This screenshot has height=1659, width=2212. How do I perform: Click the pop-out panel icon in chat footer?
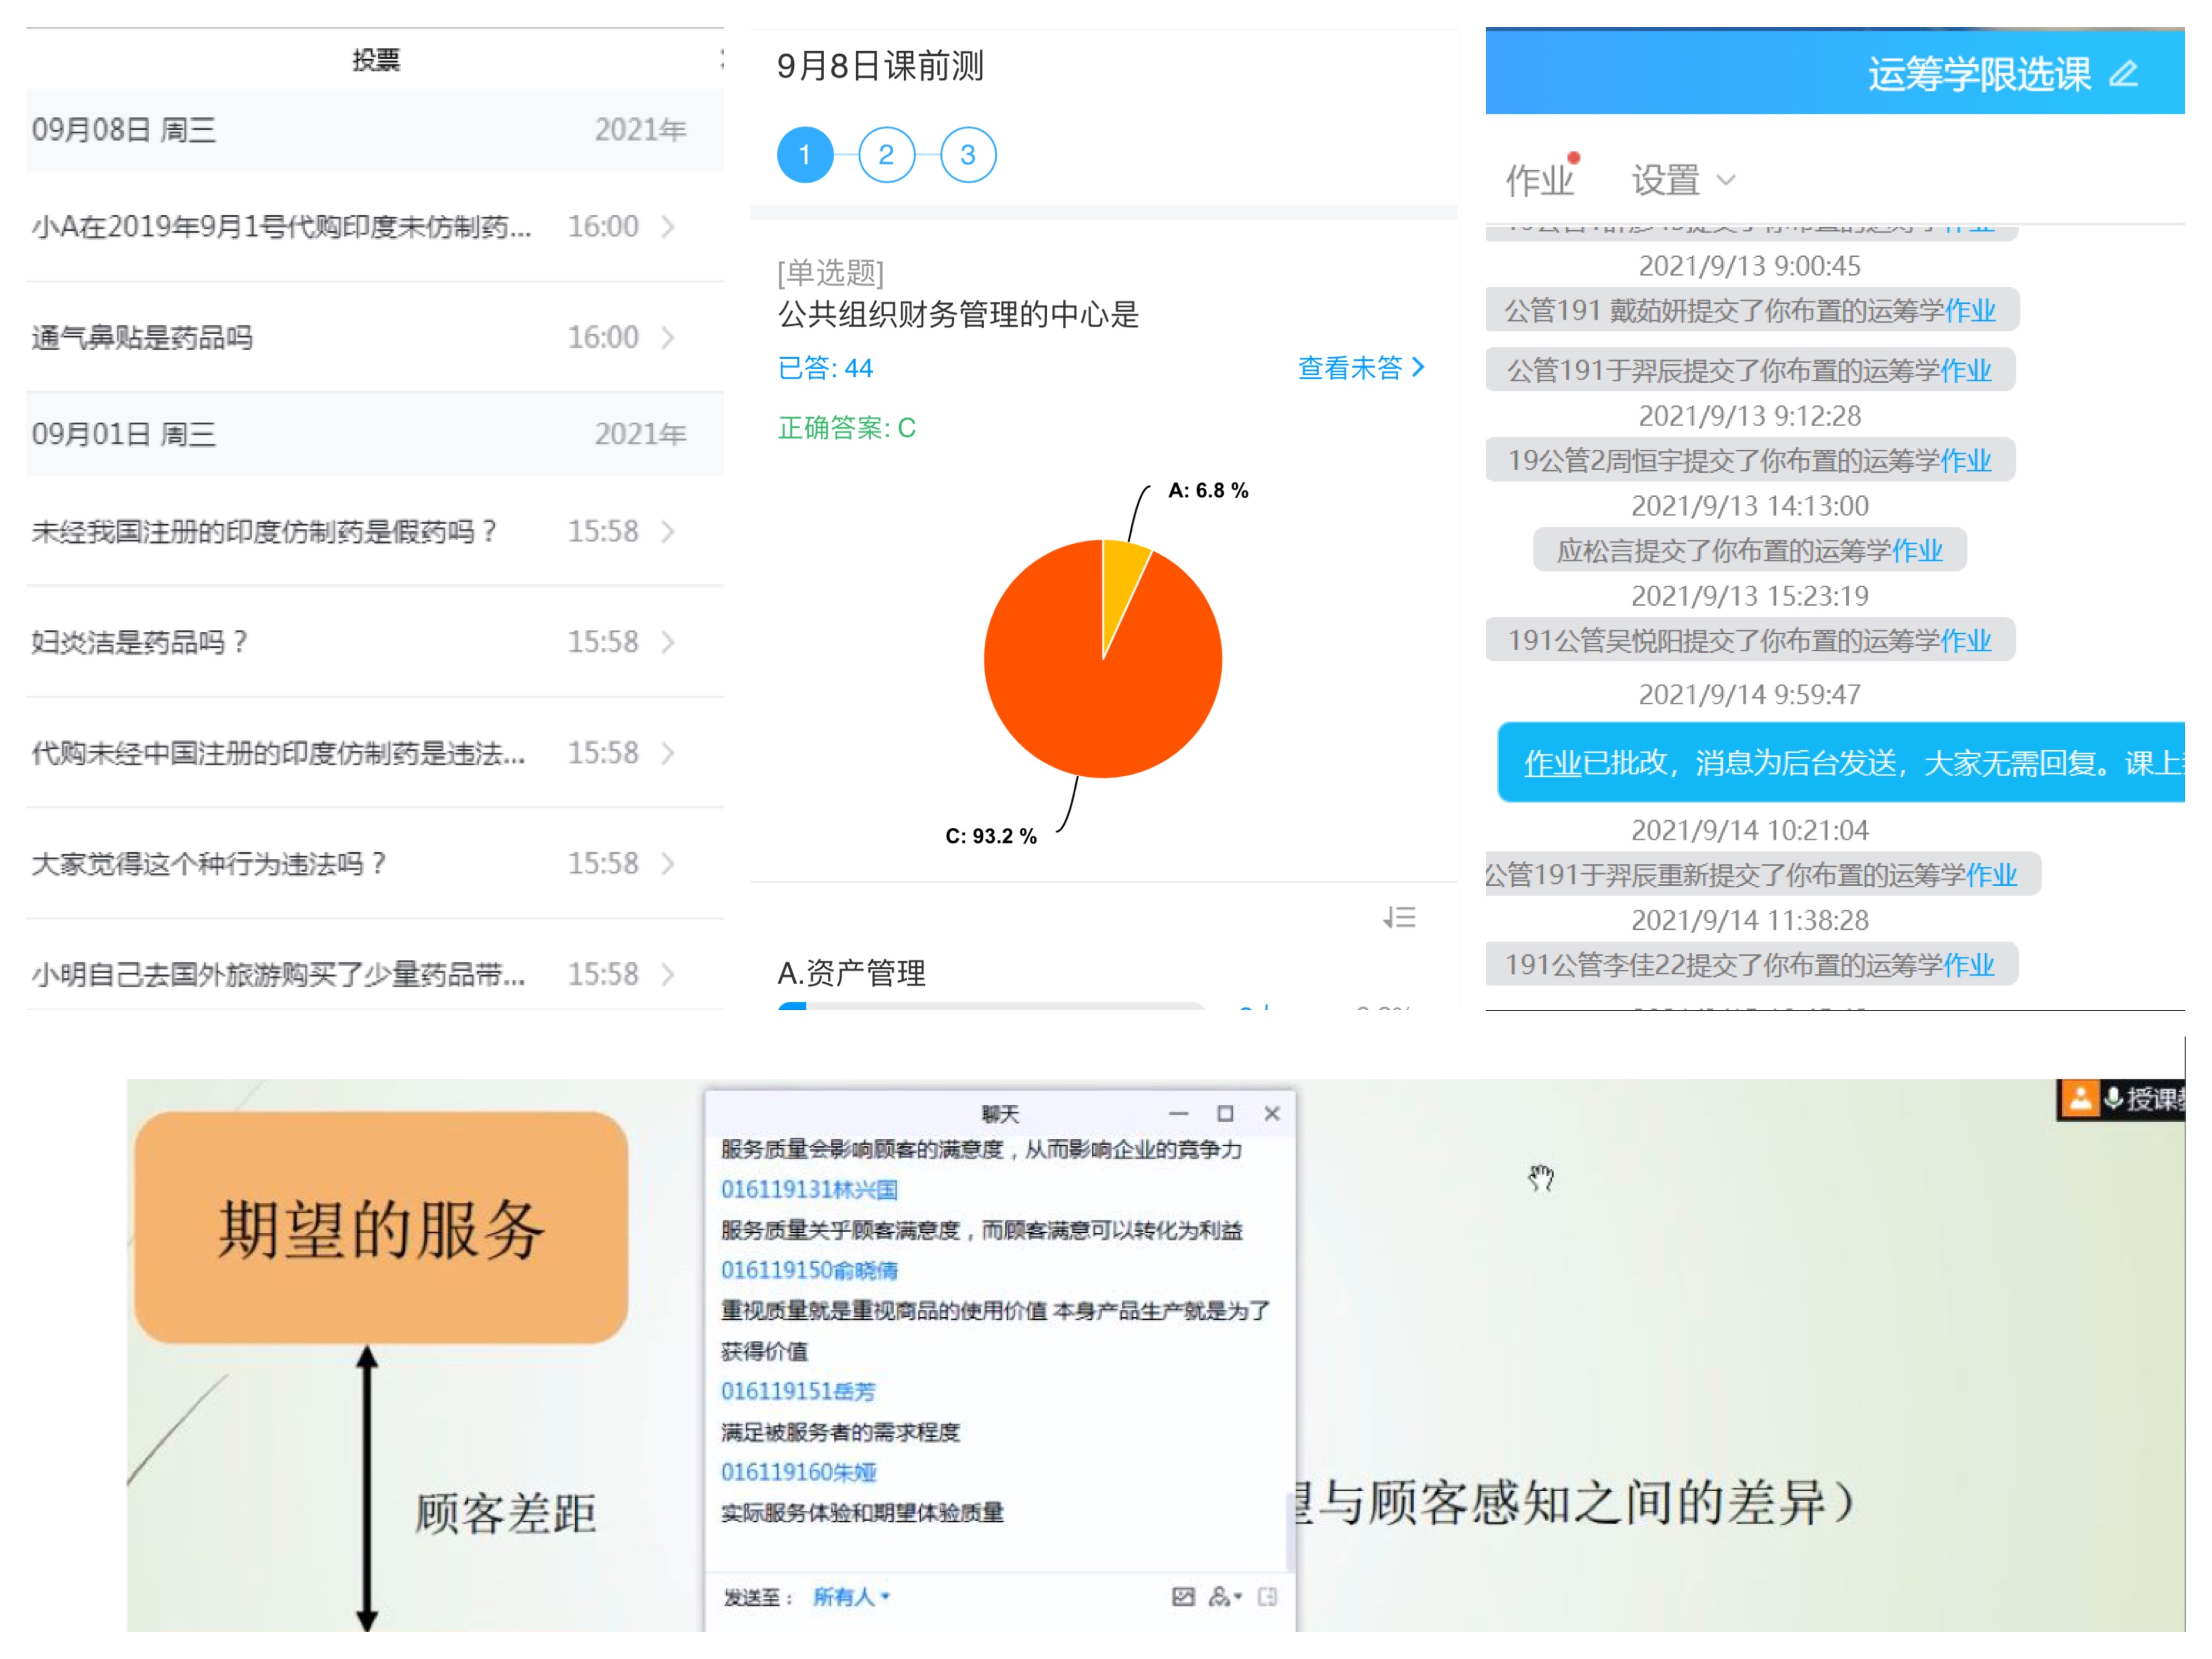(1268, 1597)
